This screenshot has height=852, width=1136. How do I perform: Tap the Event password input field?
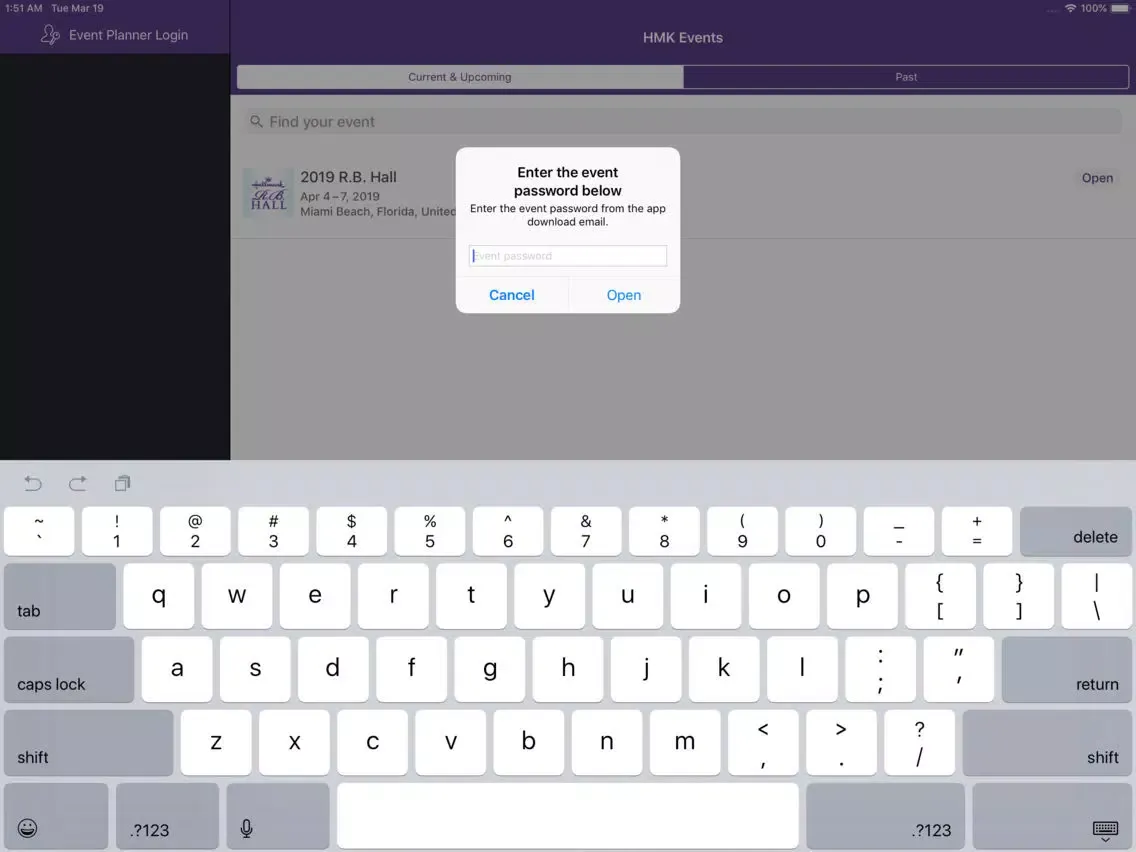pos(568,256)
